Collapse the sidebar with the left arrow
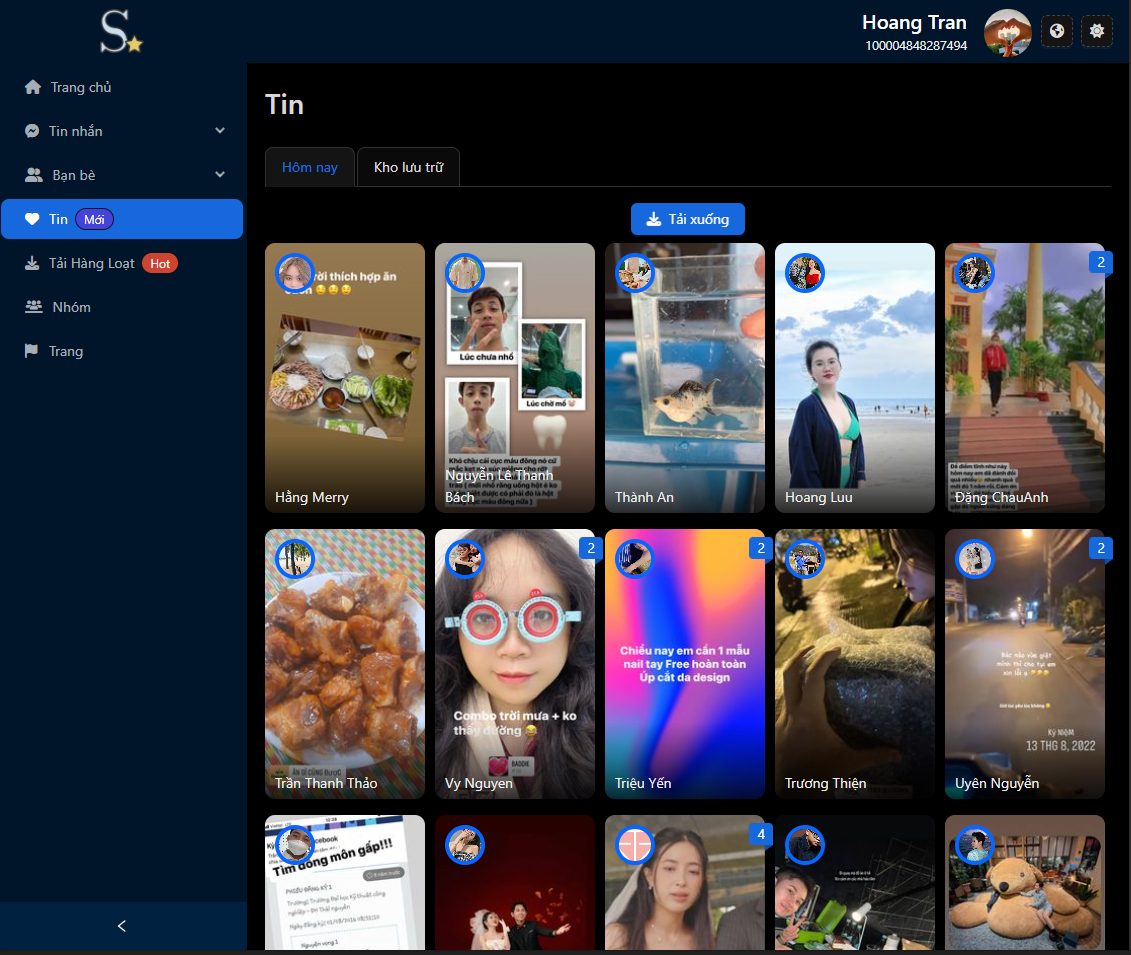Viewport: 1131px width, 955px height. [x=122, y=926]
